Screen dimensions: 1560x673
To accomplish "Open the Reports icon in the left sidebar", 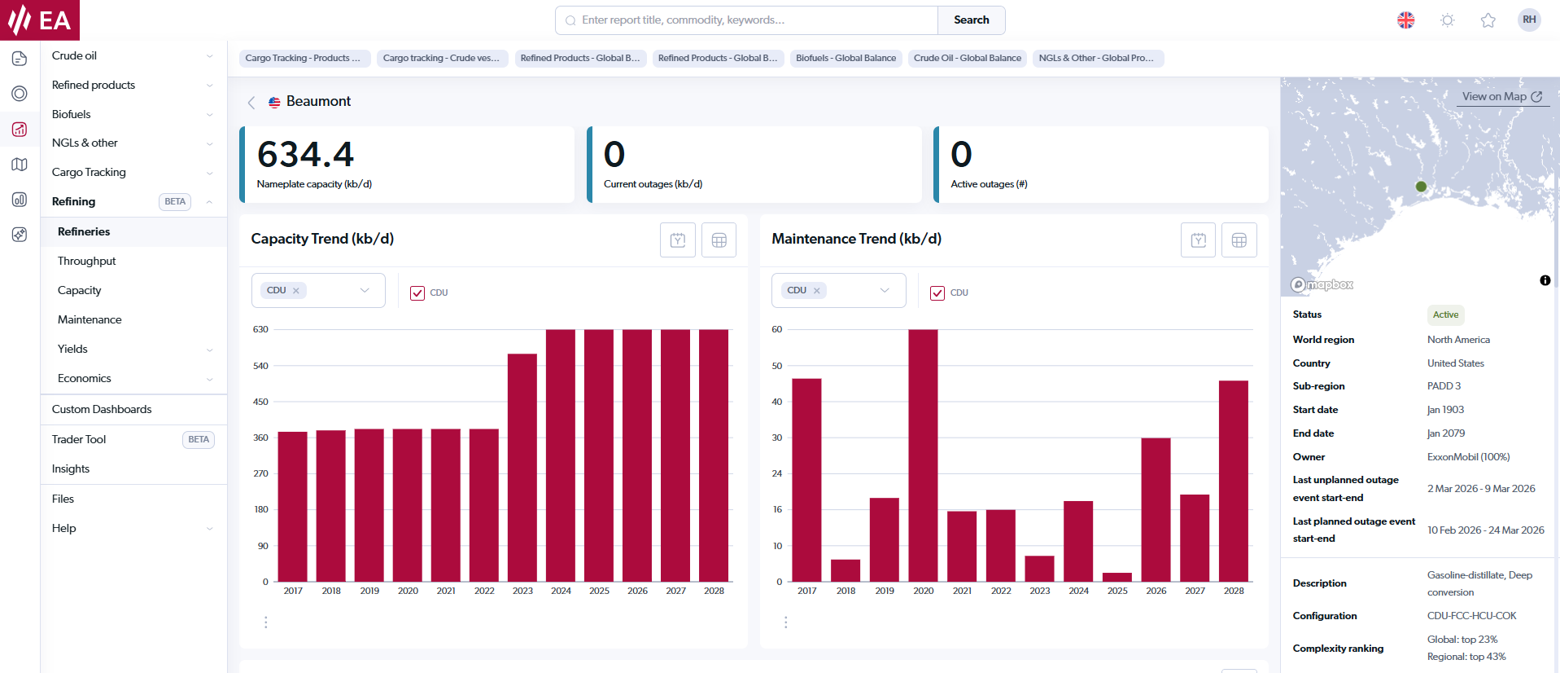I will pos(20,60).
